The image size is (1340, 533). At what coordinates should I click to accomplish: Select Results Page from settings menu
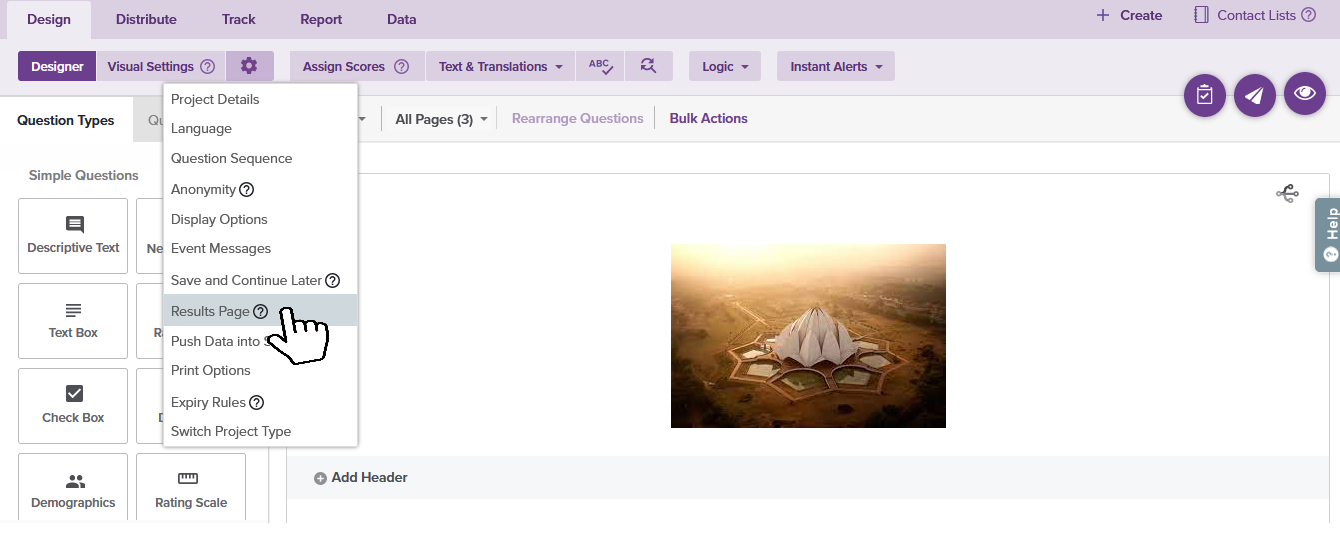pyautogui.click(x=210, y=311)
